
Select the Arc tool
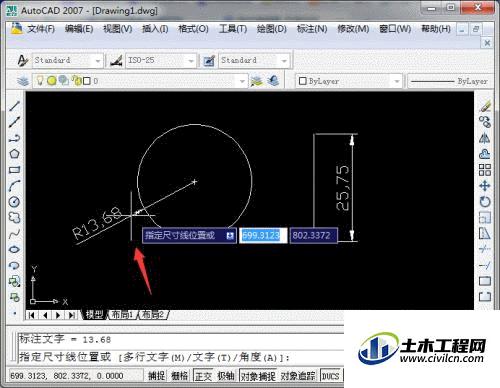tap(14, 186)
